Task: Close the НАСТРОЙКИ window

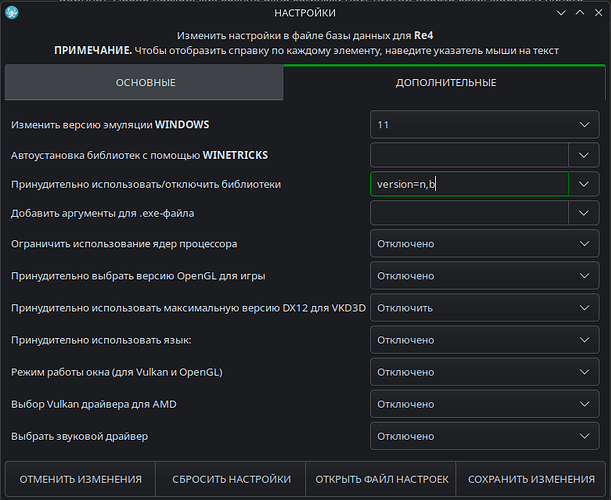Action: [595, 13]
